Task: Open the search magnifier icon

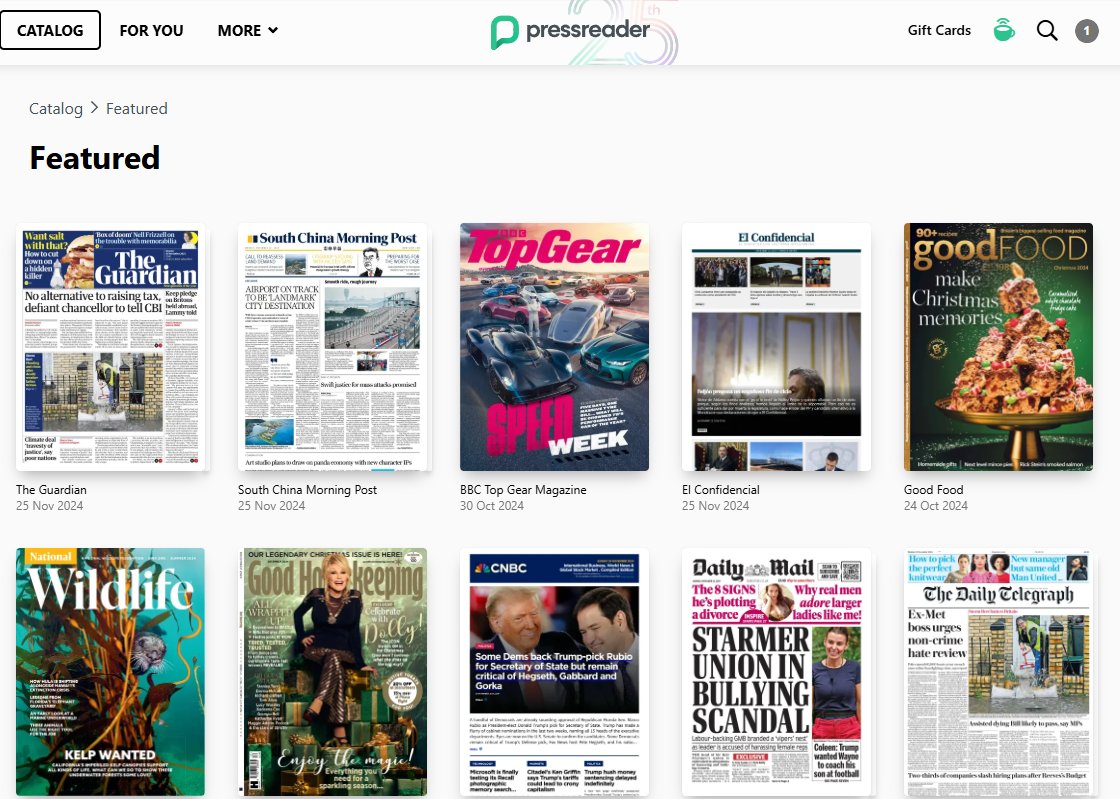Action: 1046,31
